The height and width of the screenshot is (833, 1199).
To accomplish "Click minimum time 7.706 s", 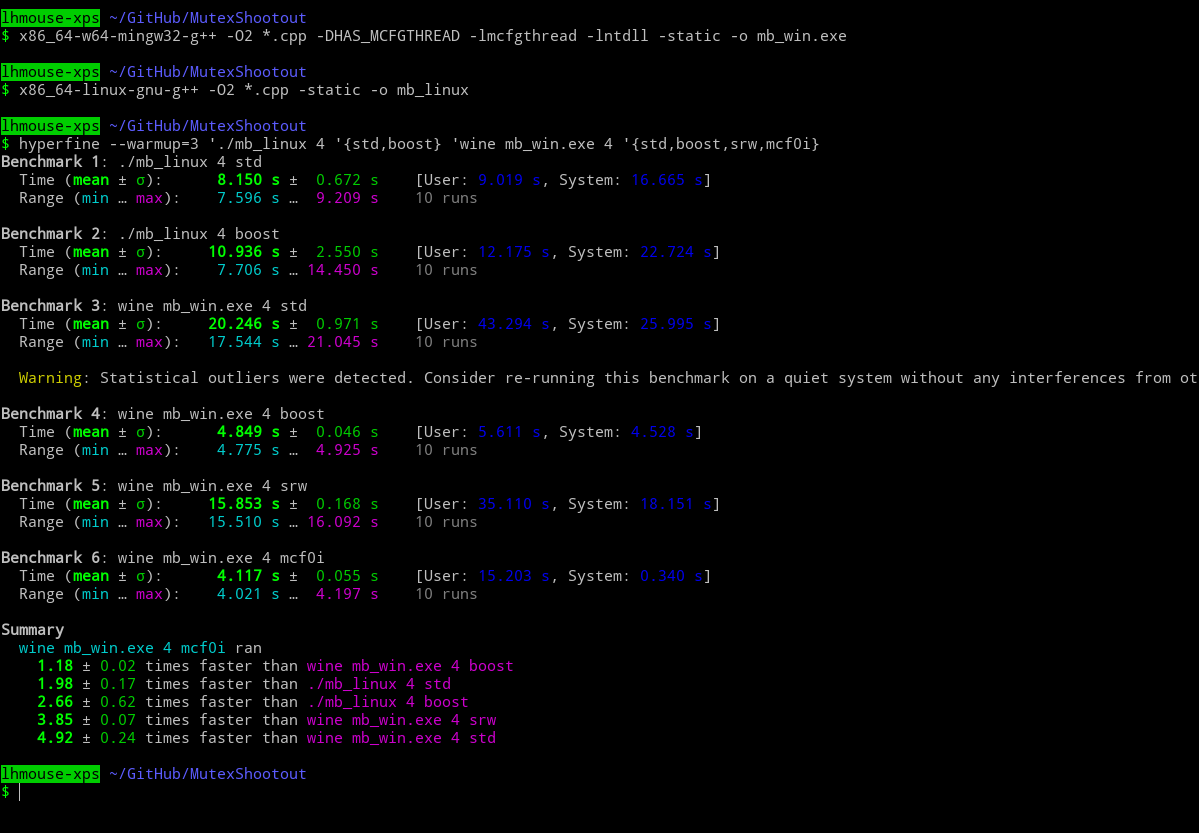I will [x=249, y=270].
